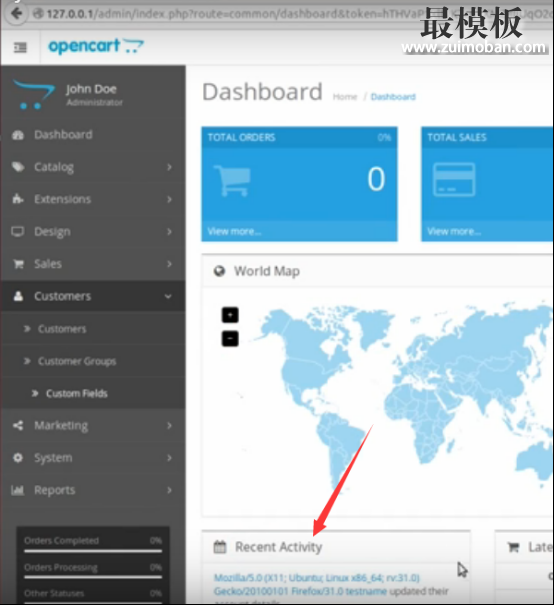Viewport: 554px width, 605px height.
Task: Click the John Doe profile cart avatar
Action: point(34,95)
